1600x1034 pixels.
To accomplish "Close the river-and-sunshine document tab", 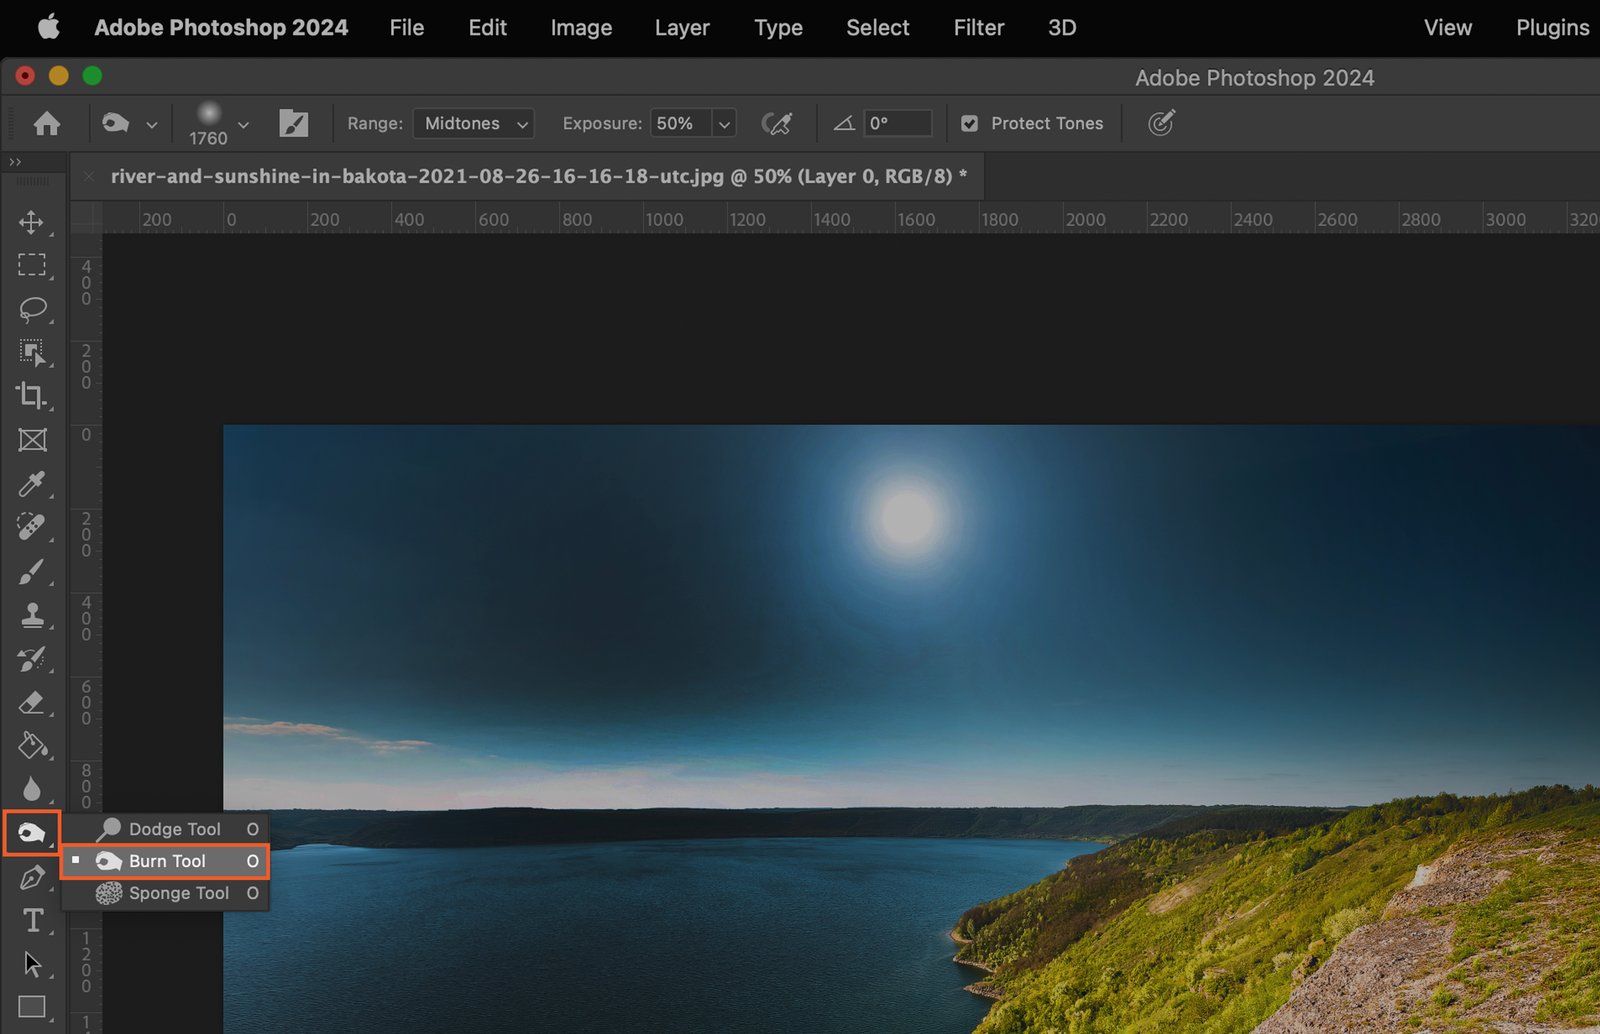I will [89, 176].
